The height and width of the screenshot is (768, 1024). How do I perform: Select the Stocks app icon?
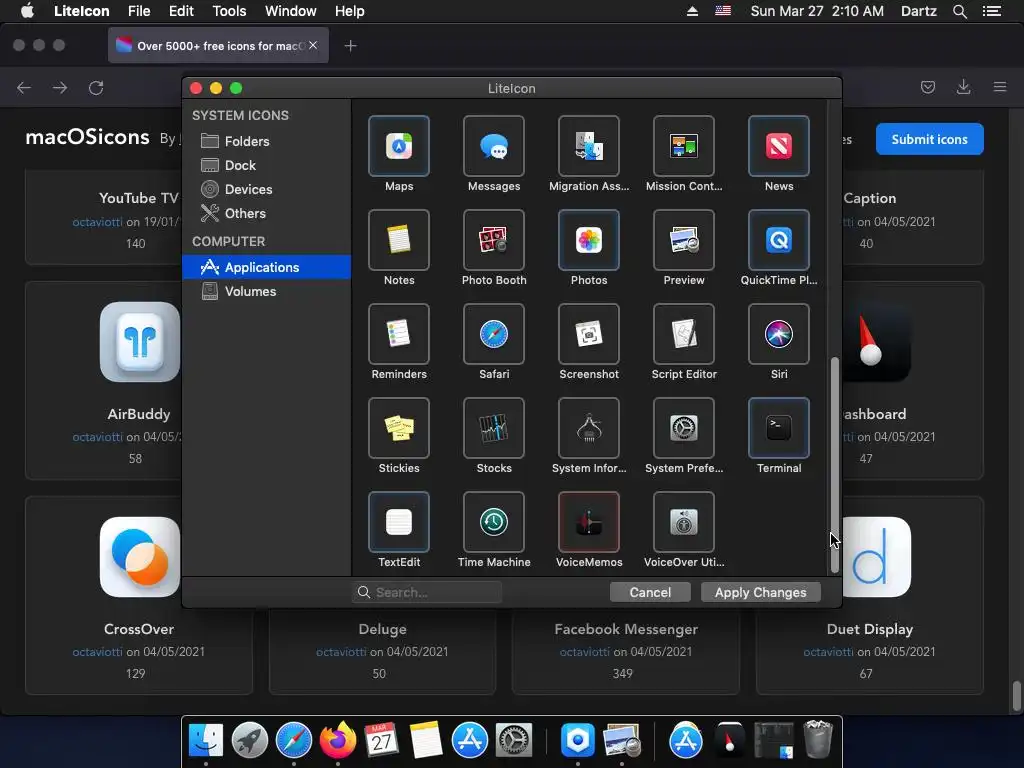click(x=494, y=428)
